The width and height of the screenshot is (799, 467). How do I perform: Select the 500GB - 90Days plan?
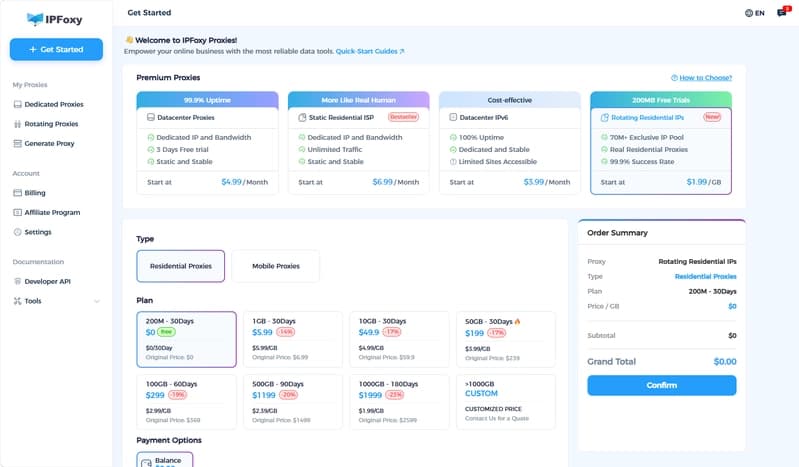point(293,402)
